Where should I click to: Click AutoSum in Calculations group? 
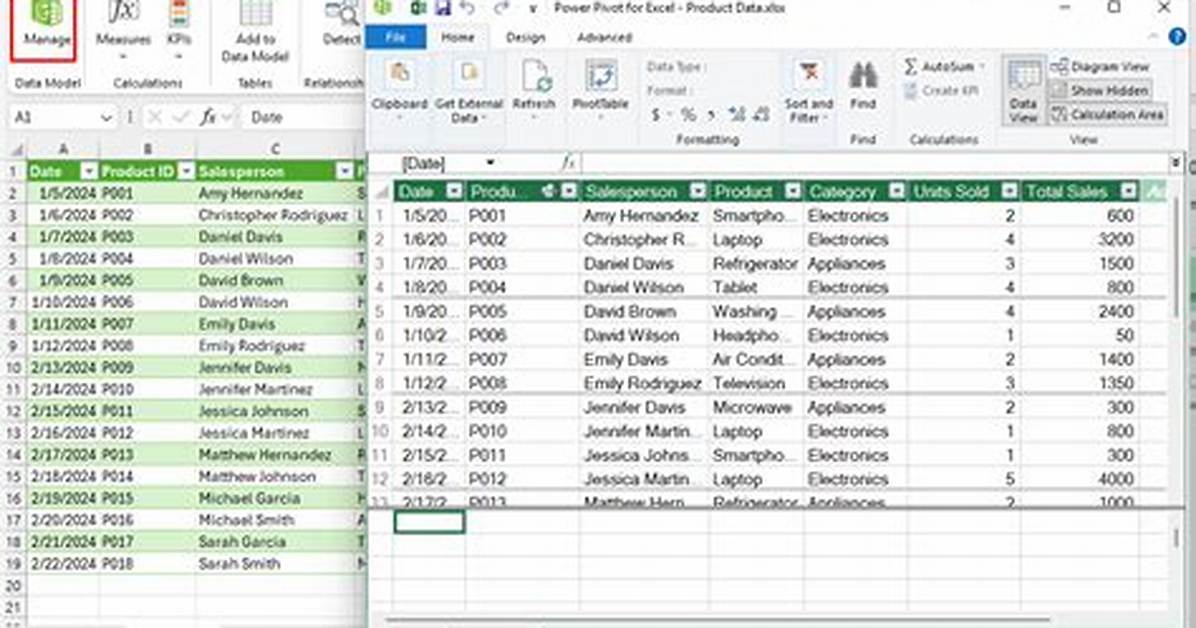pyautogui.click(x=943, y=66)
